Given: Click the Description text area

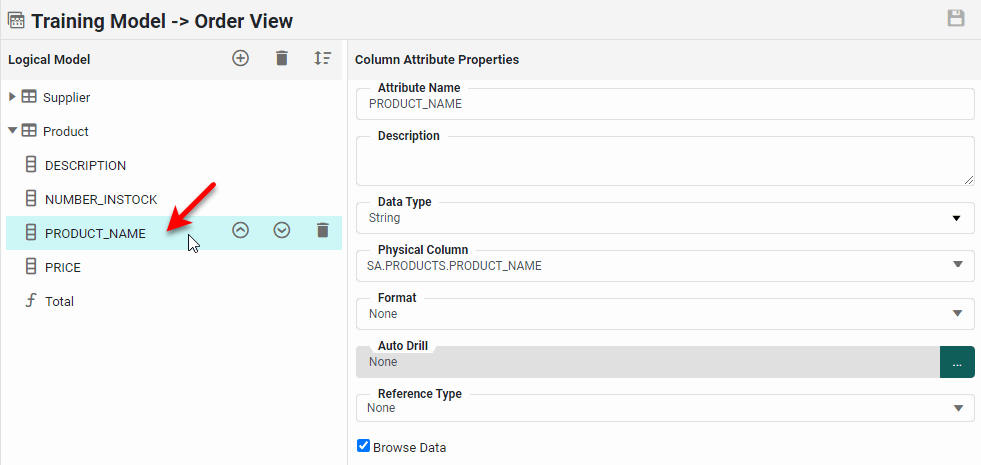Looking at the screenshot, I should (x=664, y=162).
